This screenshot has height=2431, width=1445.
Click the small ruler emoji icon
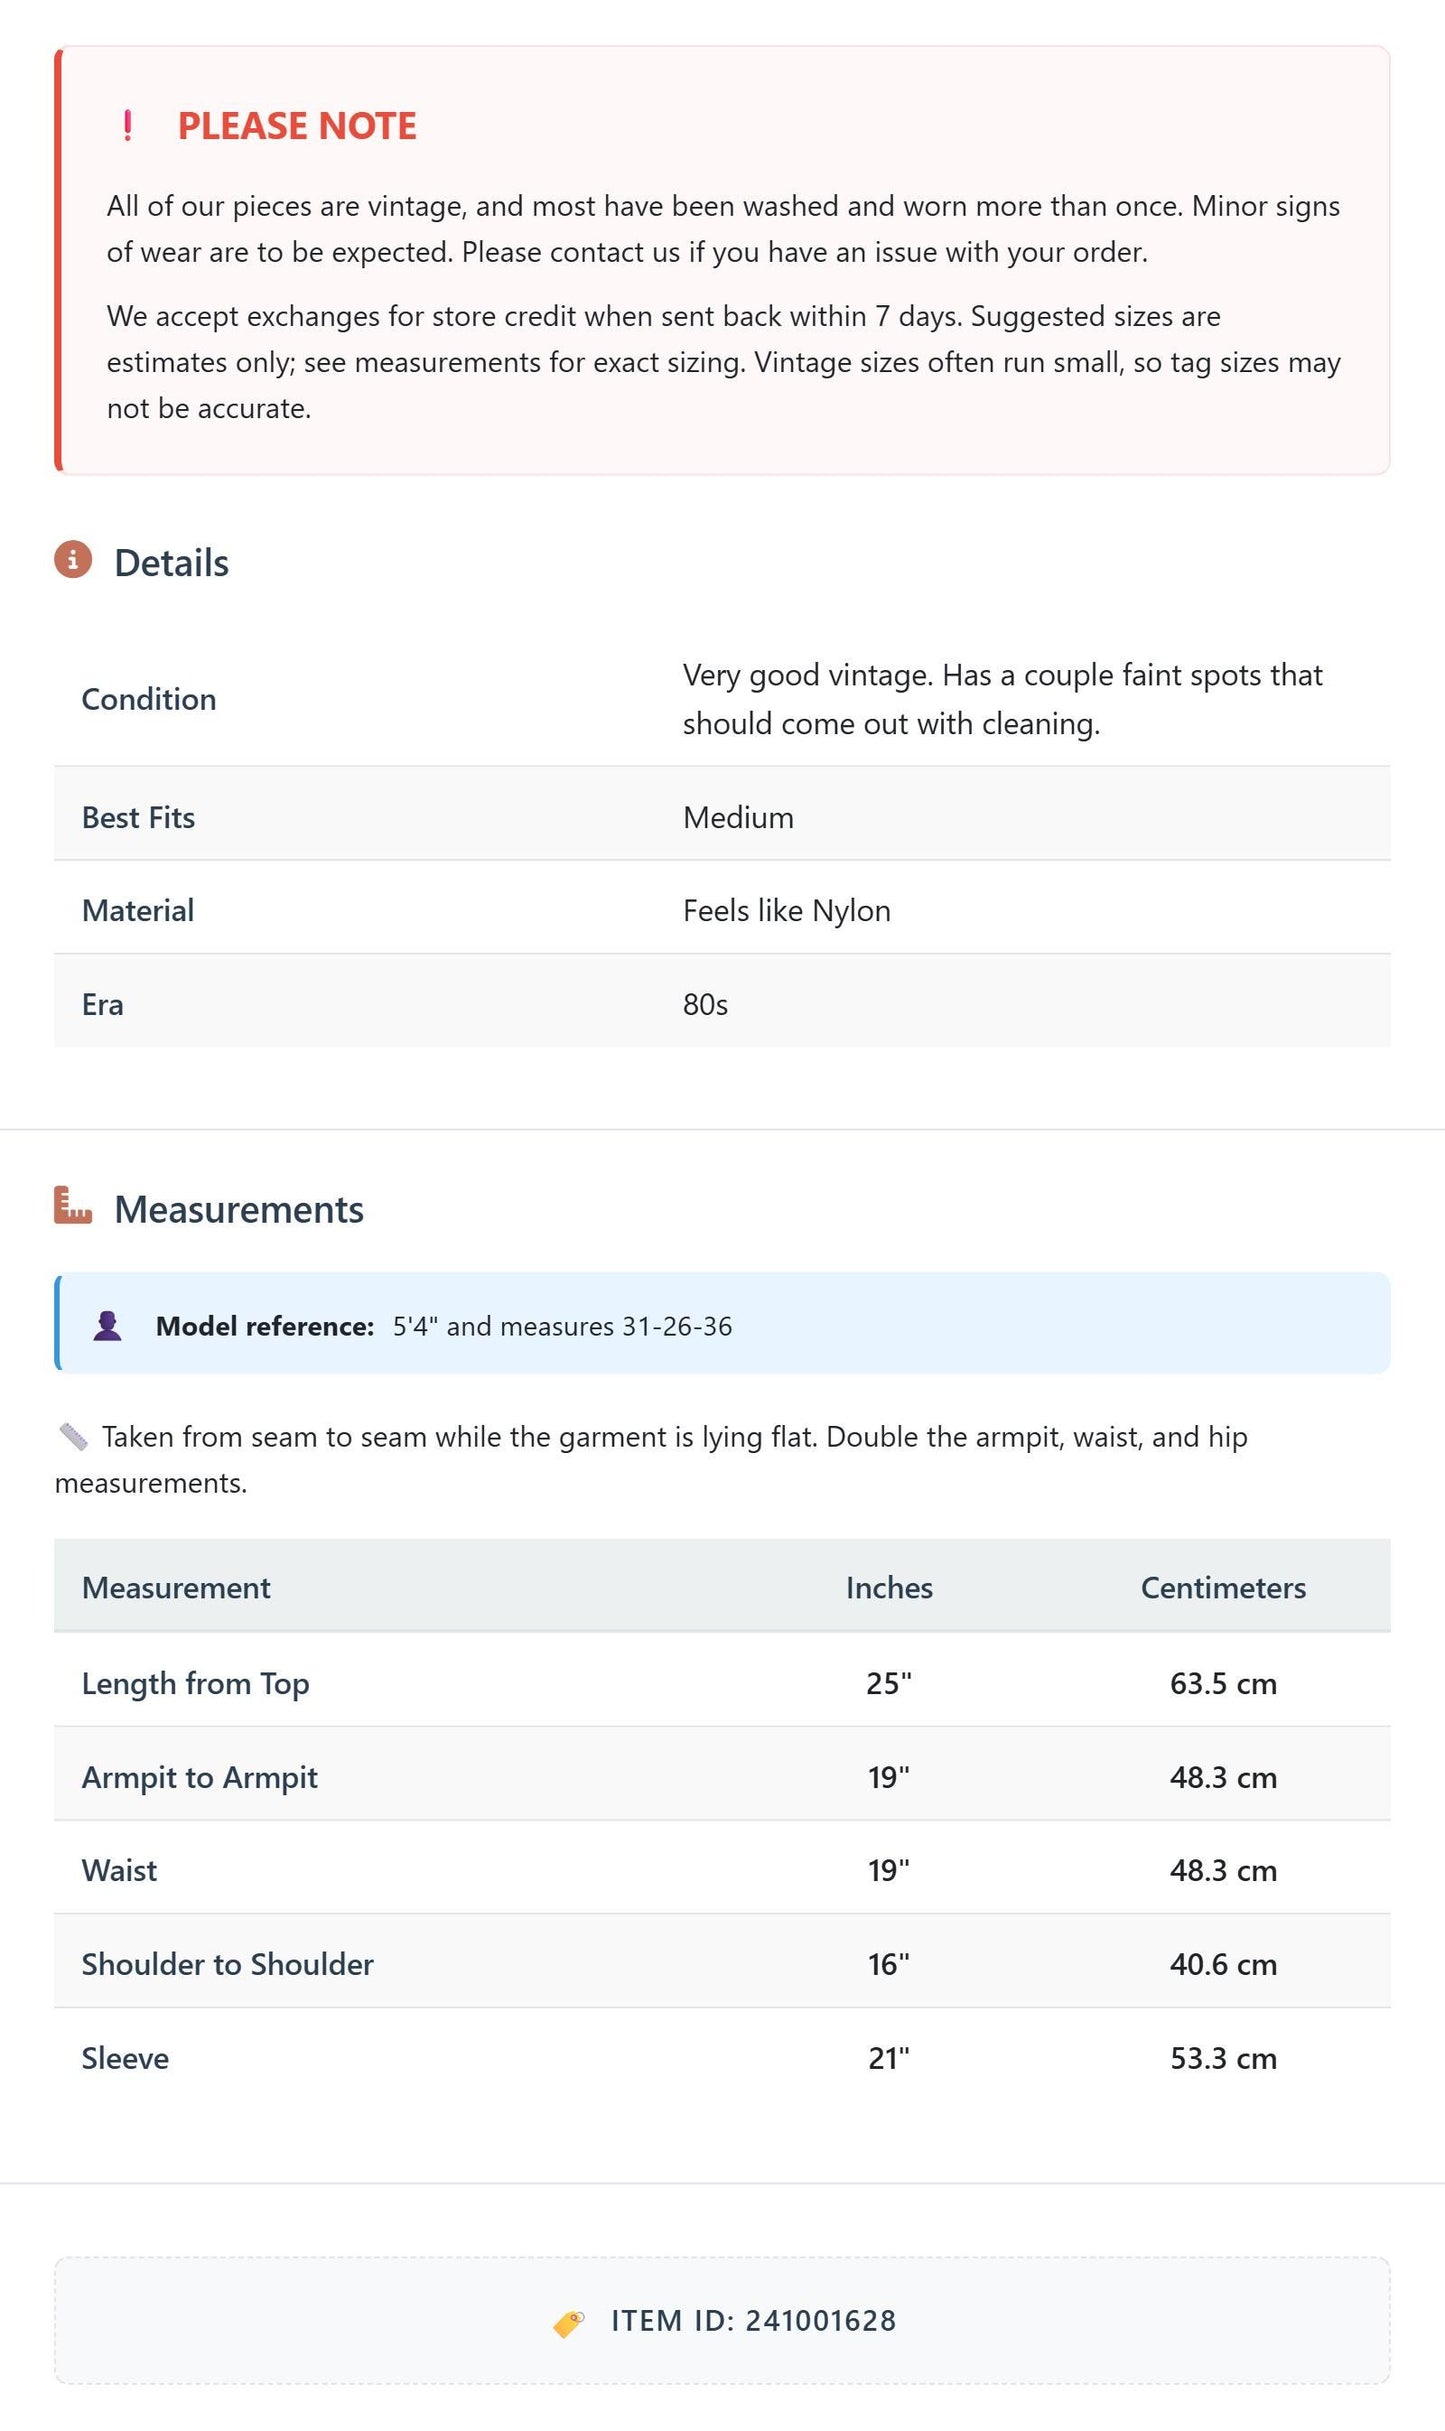(73, 1437)
